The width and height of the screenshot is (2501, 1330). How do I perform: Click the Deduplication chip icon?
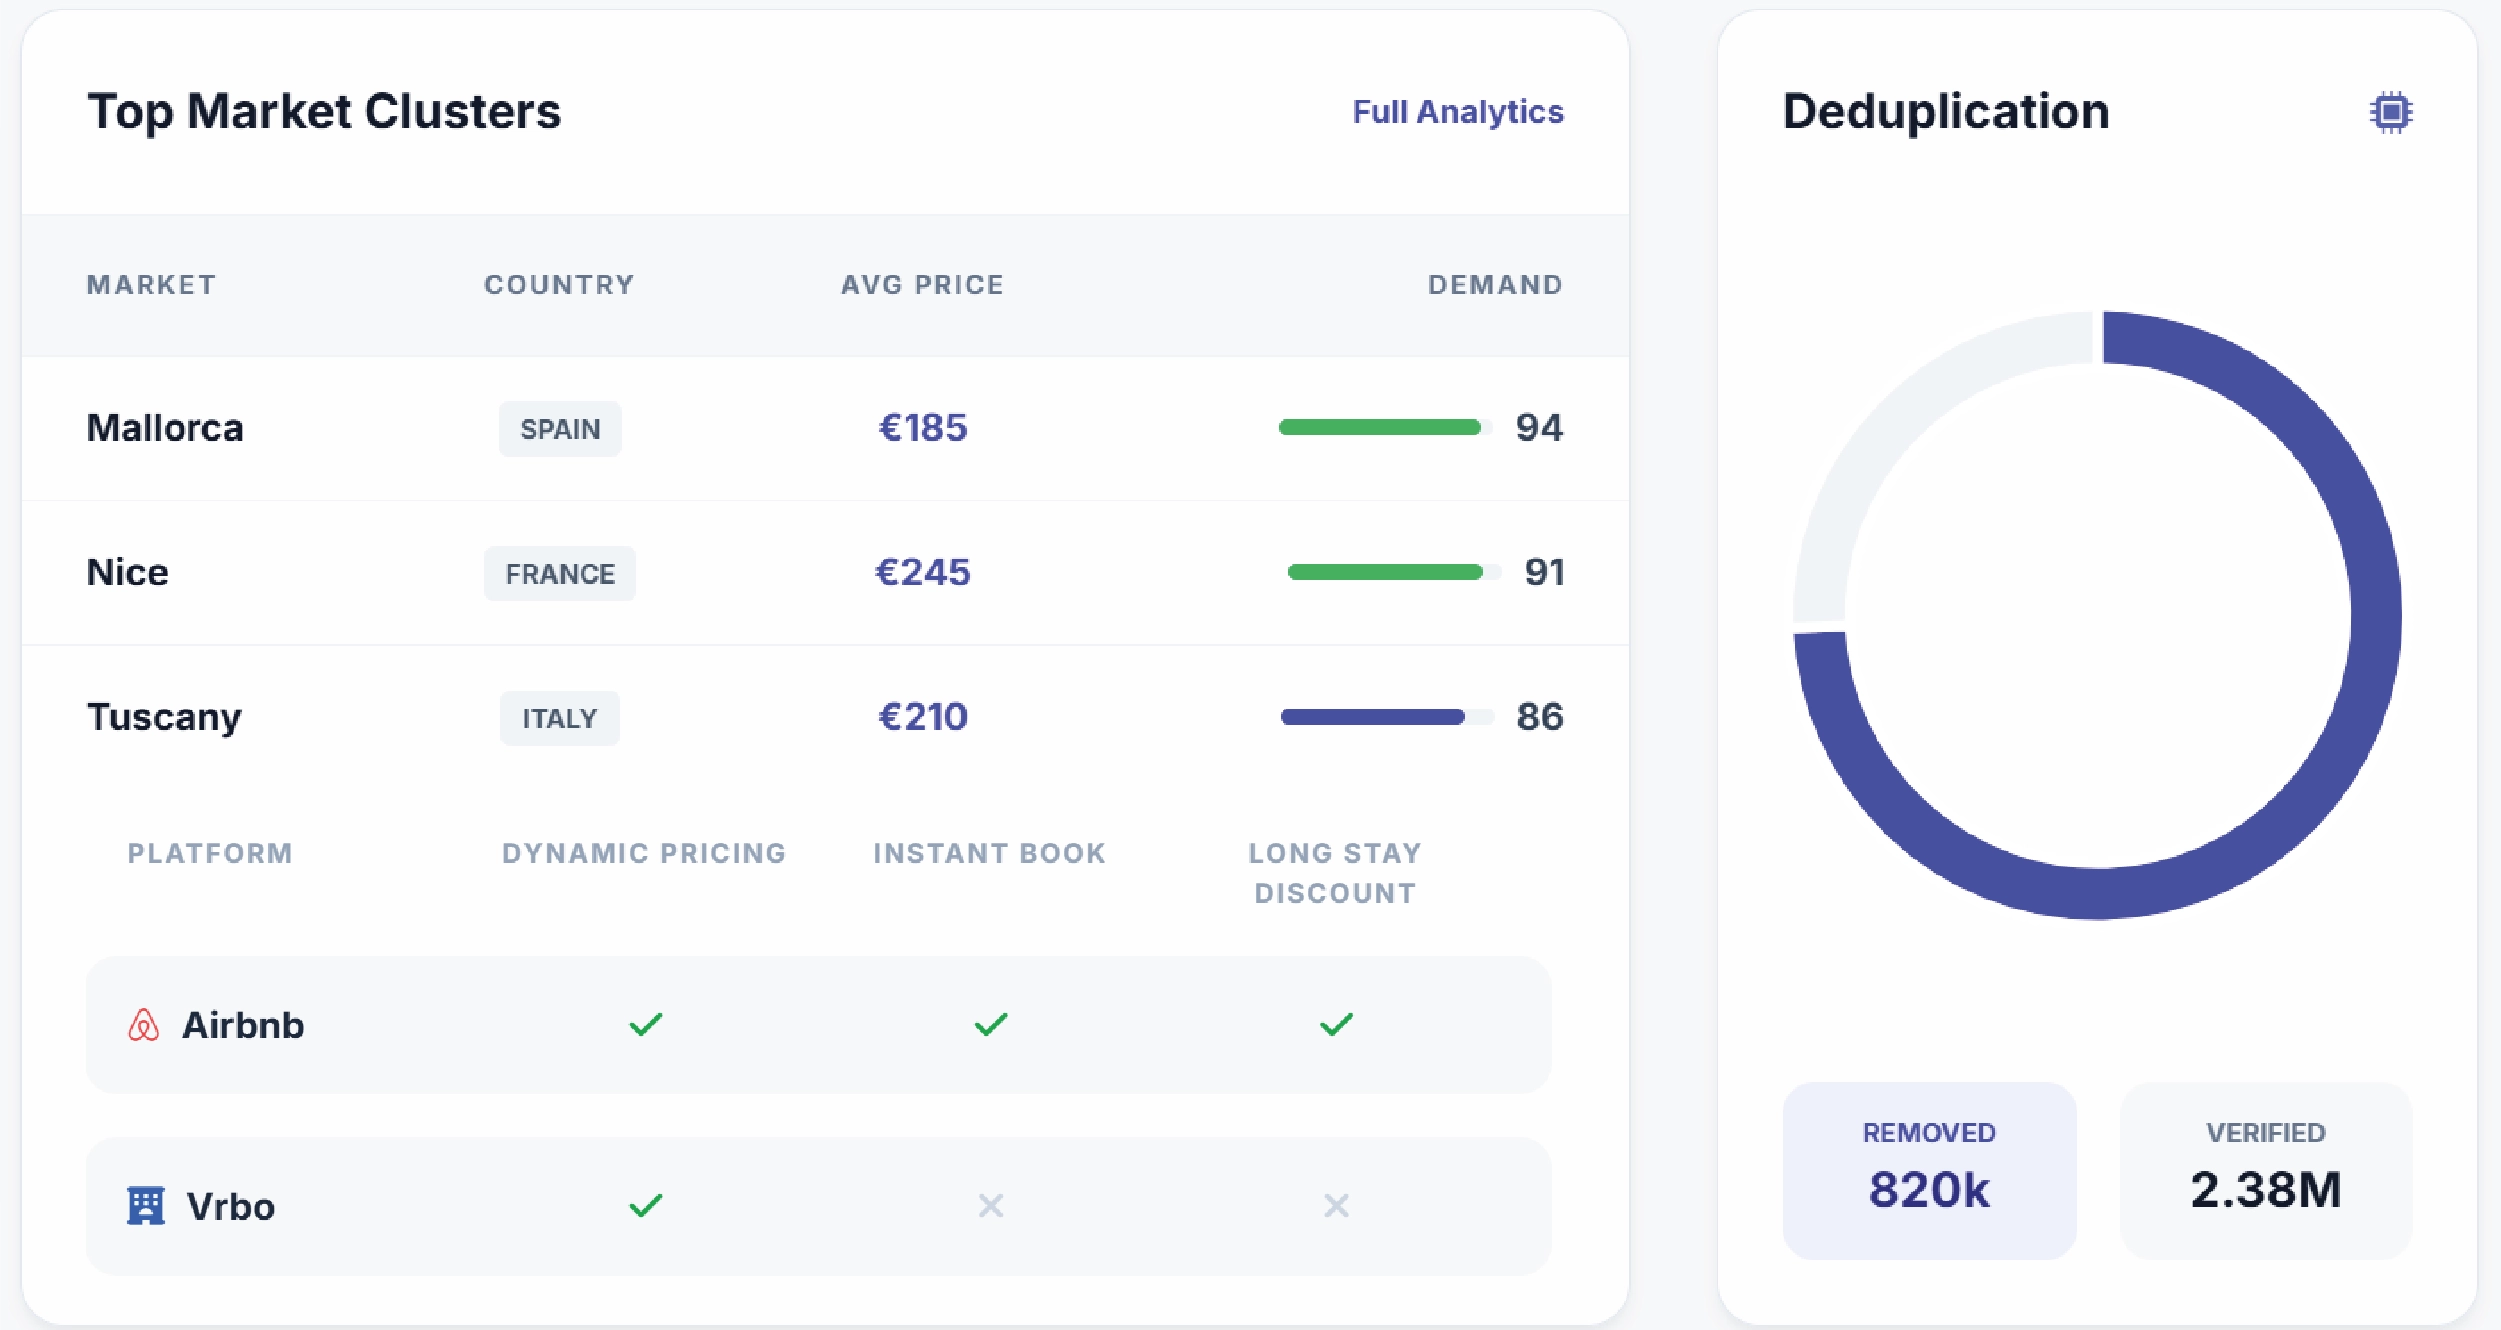tap(2390, 112)
